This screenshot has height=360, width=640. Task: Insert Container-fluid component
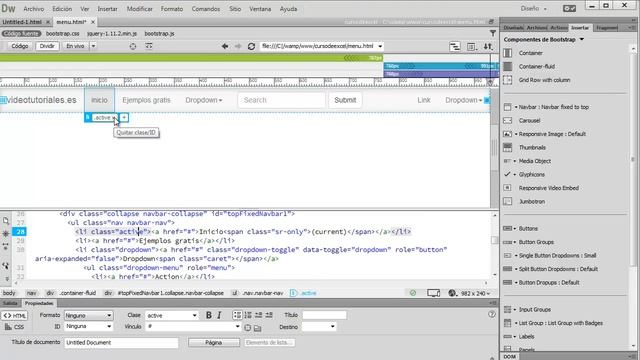(536, 67)
